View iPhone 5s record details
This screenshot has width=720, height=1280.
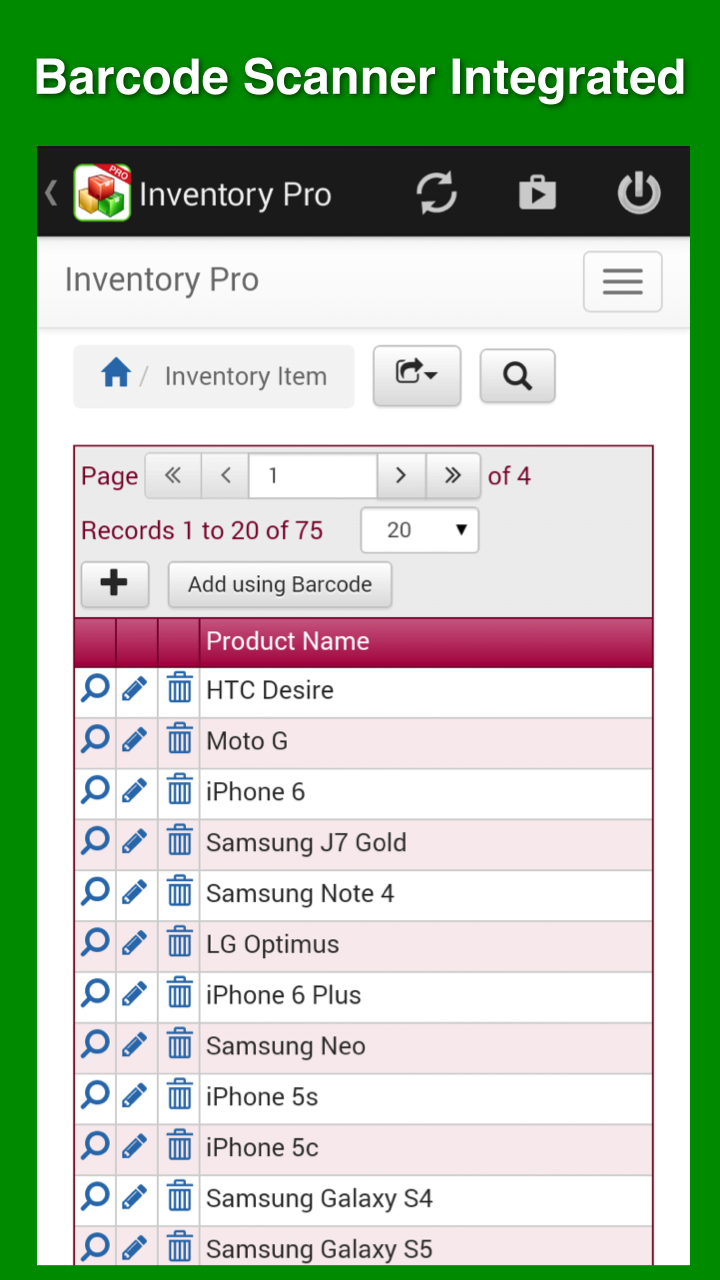point(95,1097)
